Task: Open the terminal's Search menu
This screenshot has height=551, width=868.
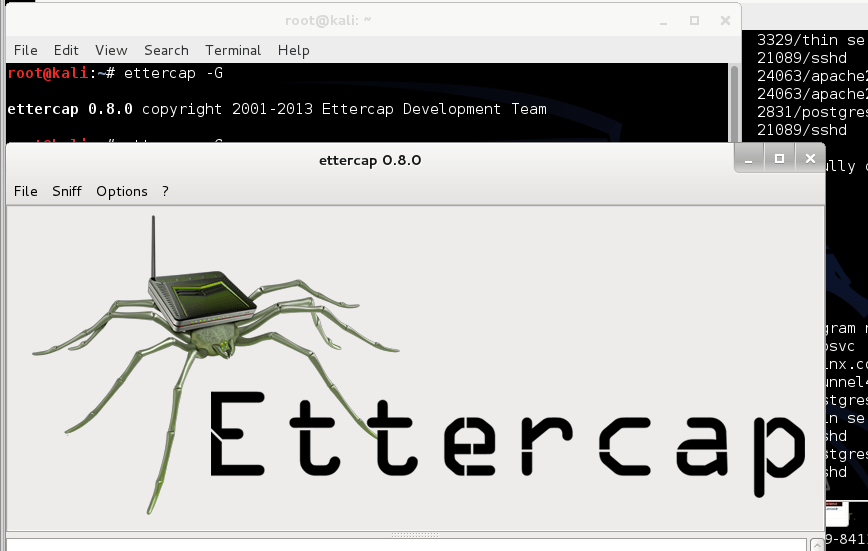Action: tap(166, 50)
